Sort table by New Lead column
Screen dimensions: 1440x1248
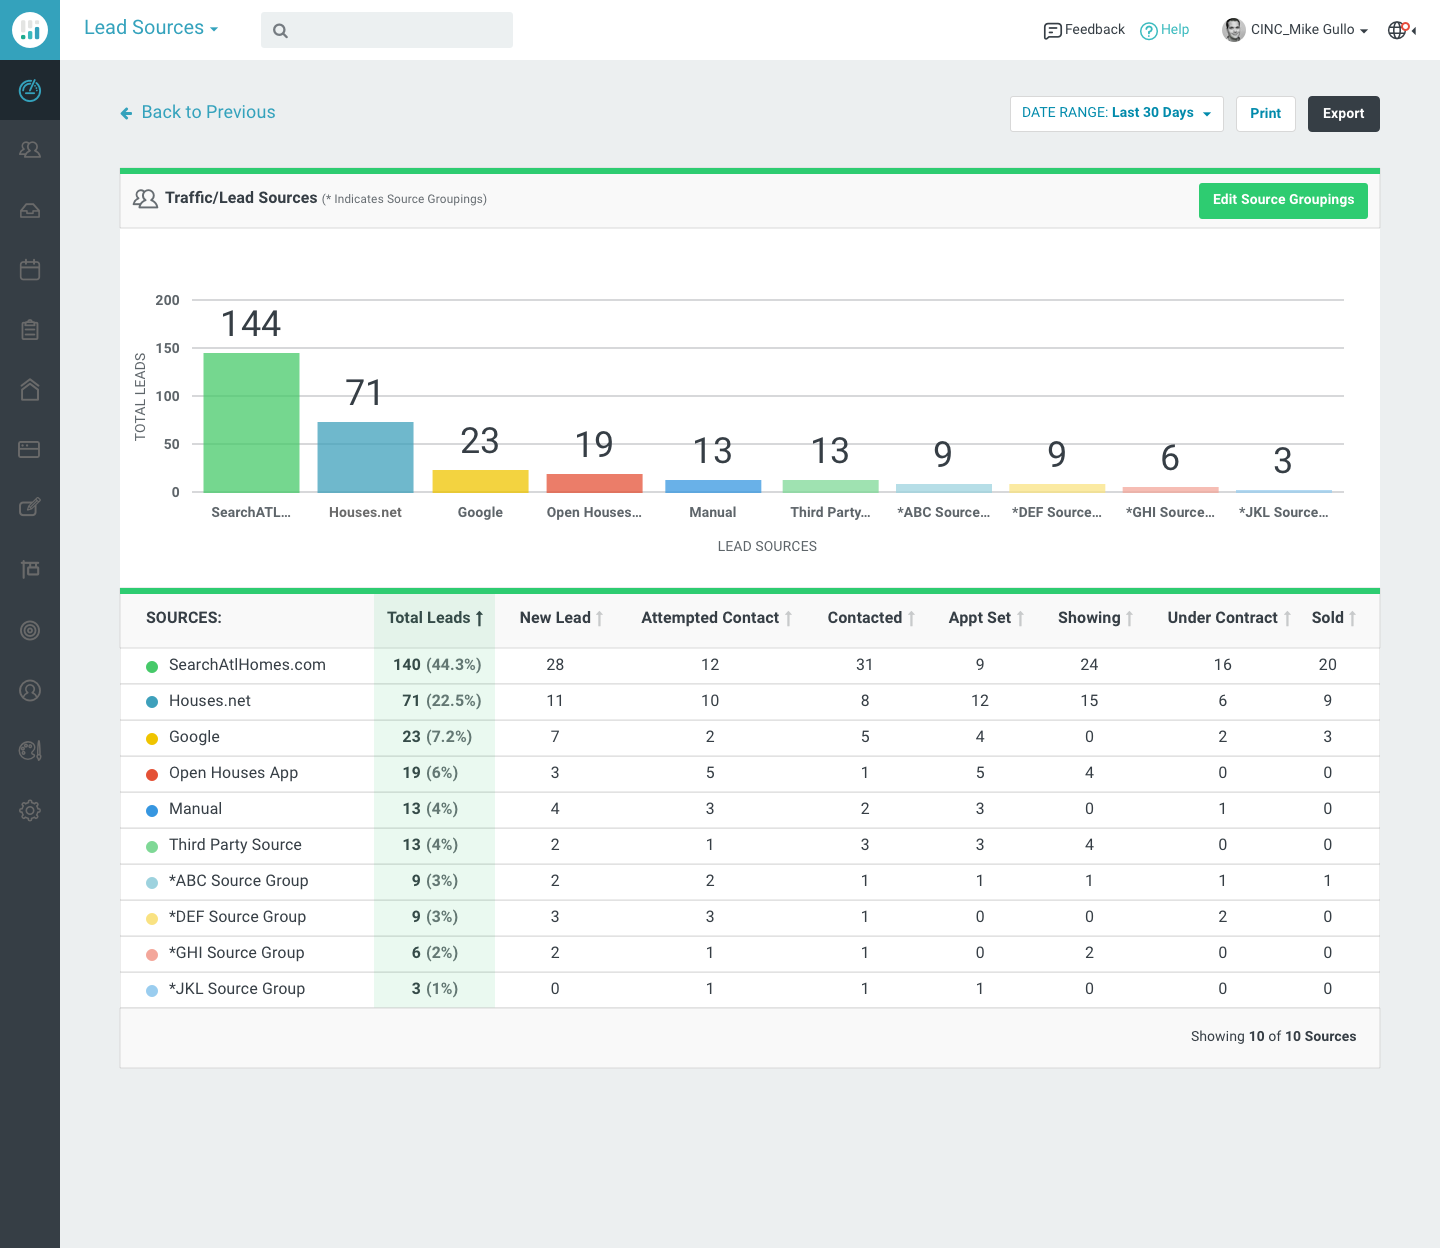[x=561, y=618]
